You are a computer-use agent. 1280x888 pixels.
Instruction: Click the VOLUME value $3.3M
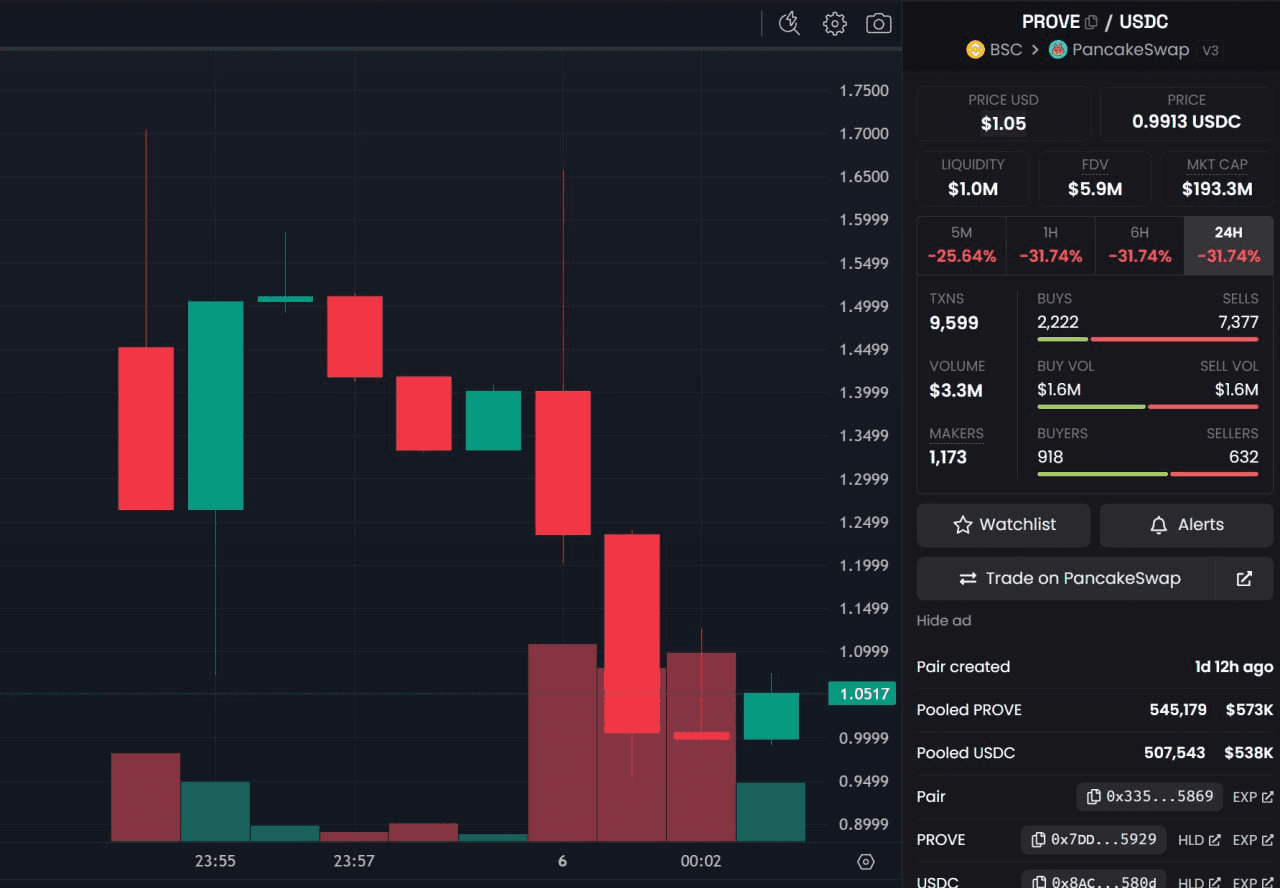955,391
